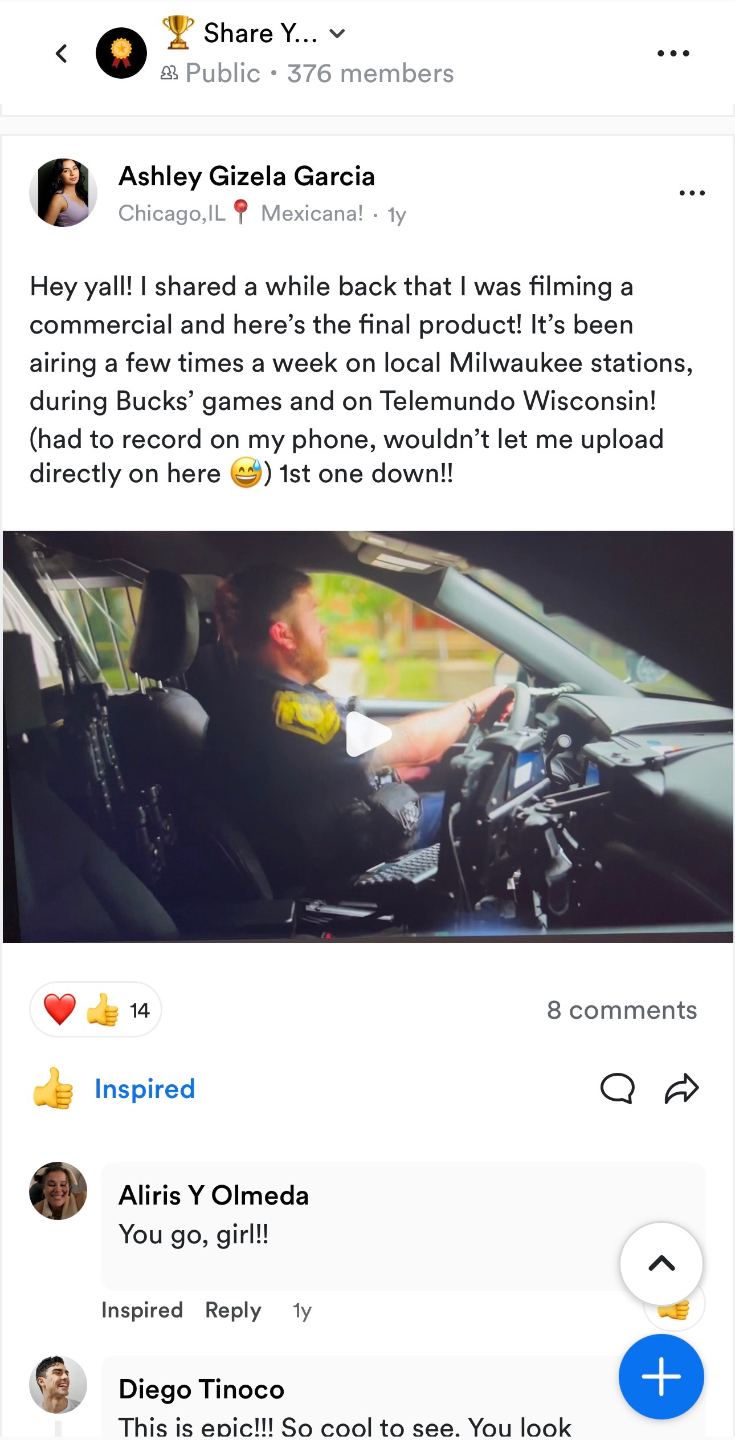Open the group's trophy ribbon avatar
The image size is (735, 1440).
coord(121,54)
